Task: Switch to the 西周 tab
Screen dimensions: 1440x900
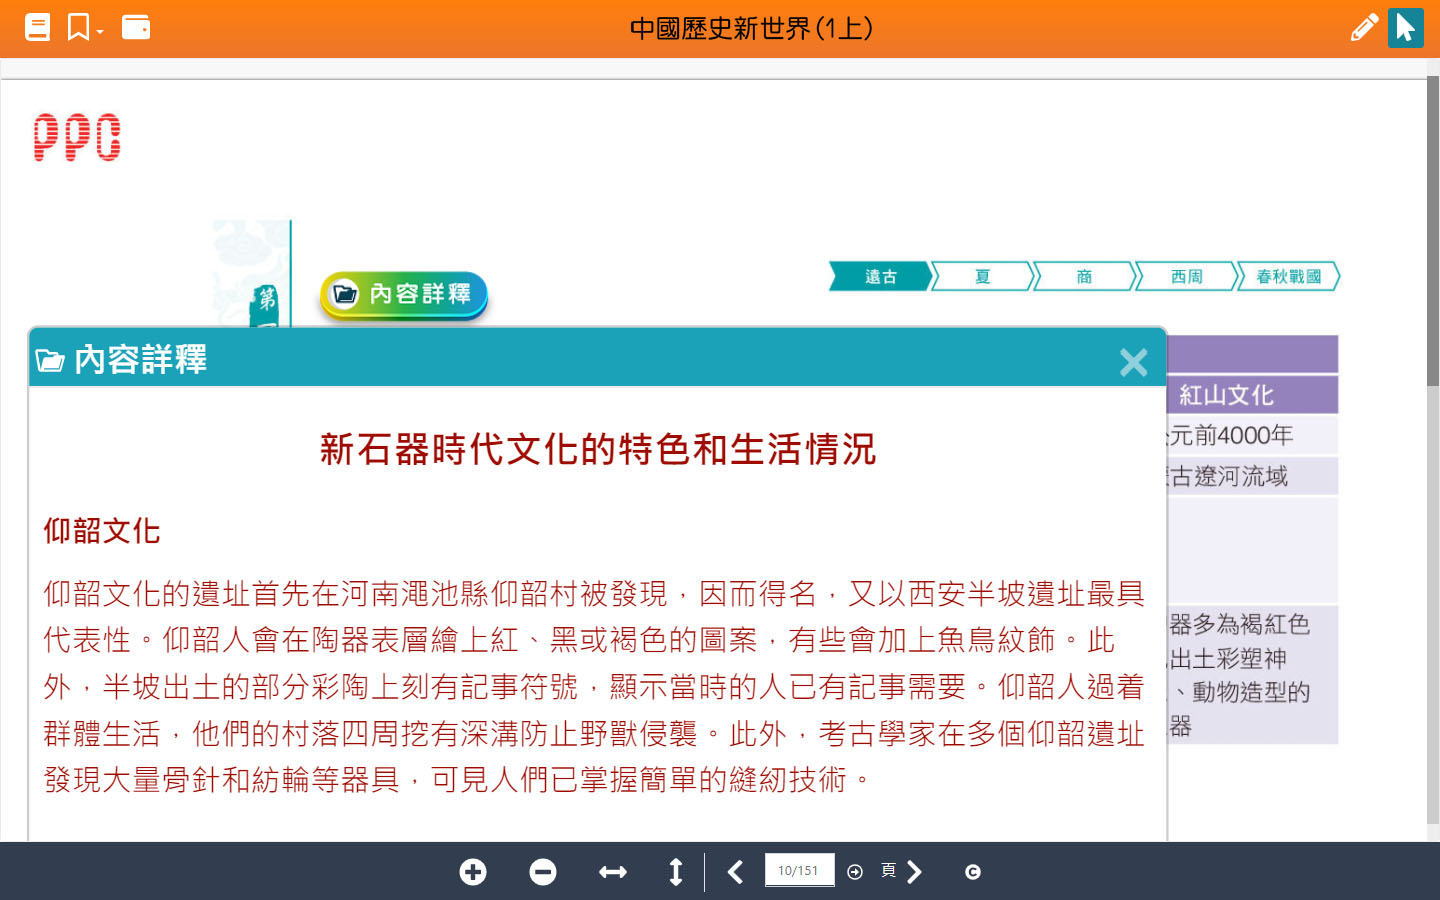Action: coord(1186,277)
